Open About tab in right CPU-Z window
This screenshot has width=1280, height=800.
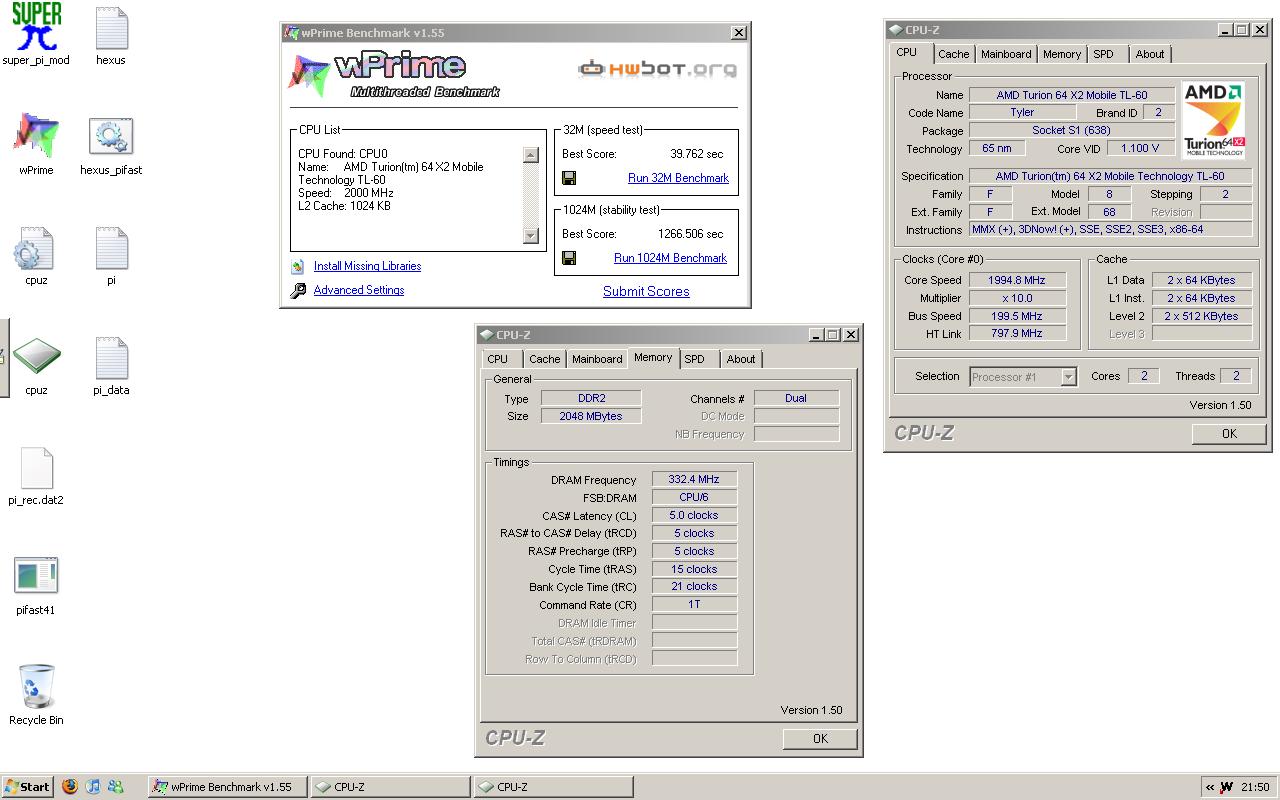click(x=1150, y=54)
